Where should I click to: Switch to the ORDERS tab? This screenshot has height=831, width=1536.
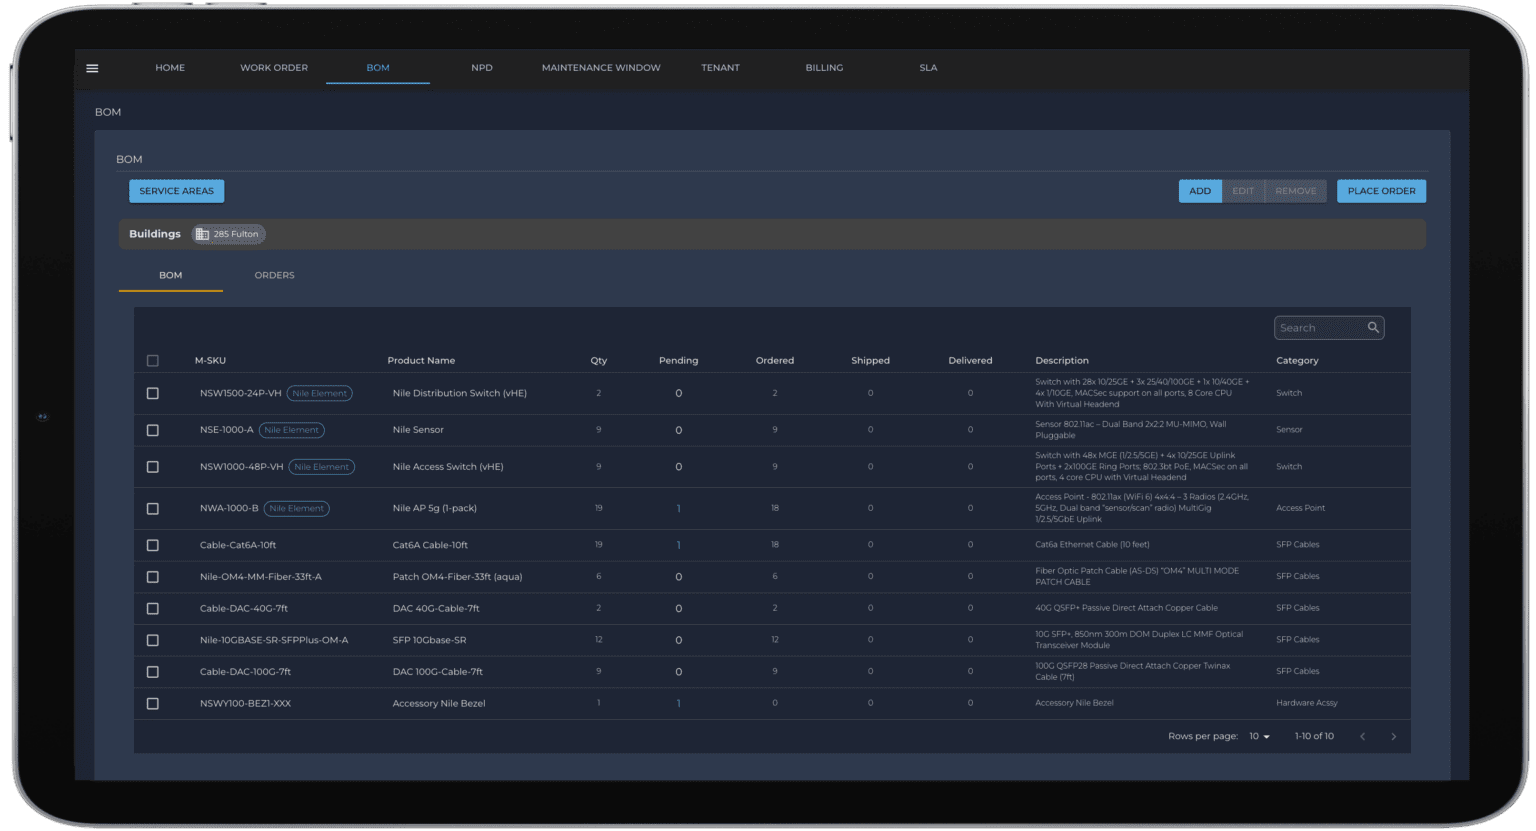pyautogui.click(x=274, y=275)
